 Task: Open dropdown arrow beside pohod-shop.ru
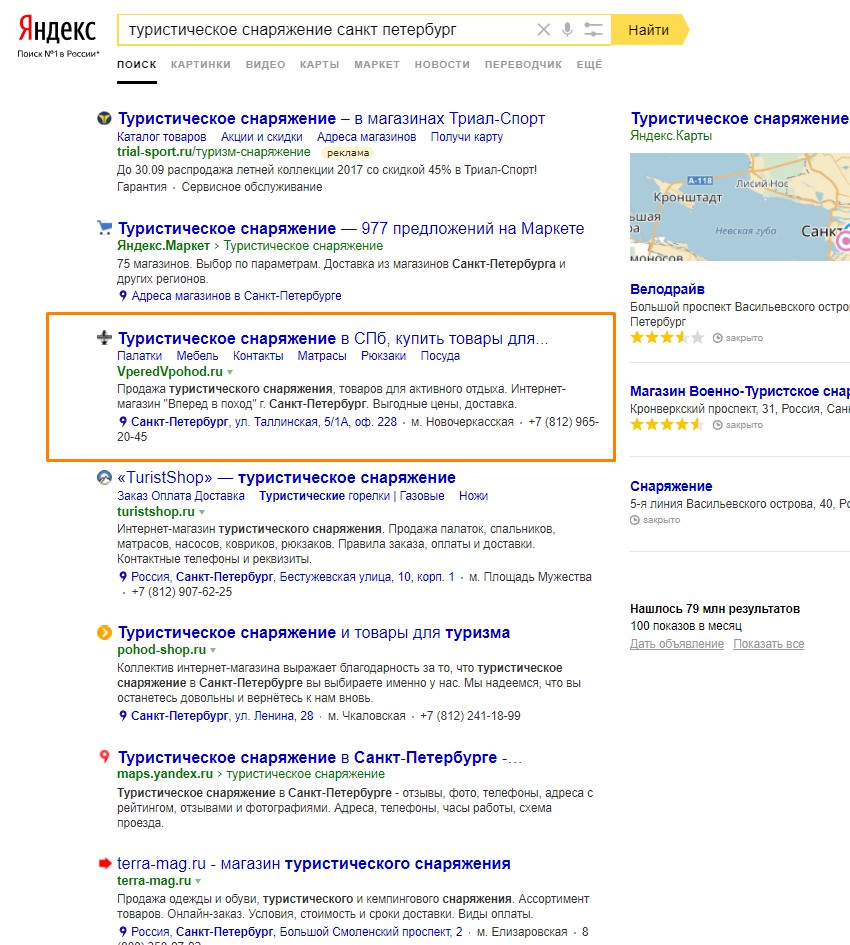(x=214, y=650)
